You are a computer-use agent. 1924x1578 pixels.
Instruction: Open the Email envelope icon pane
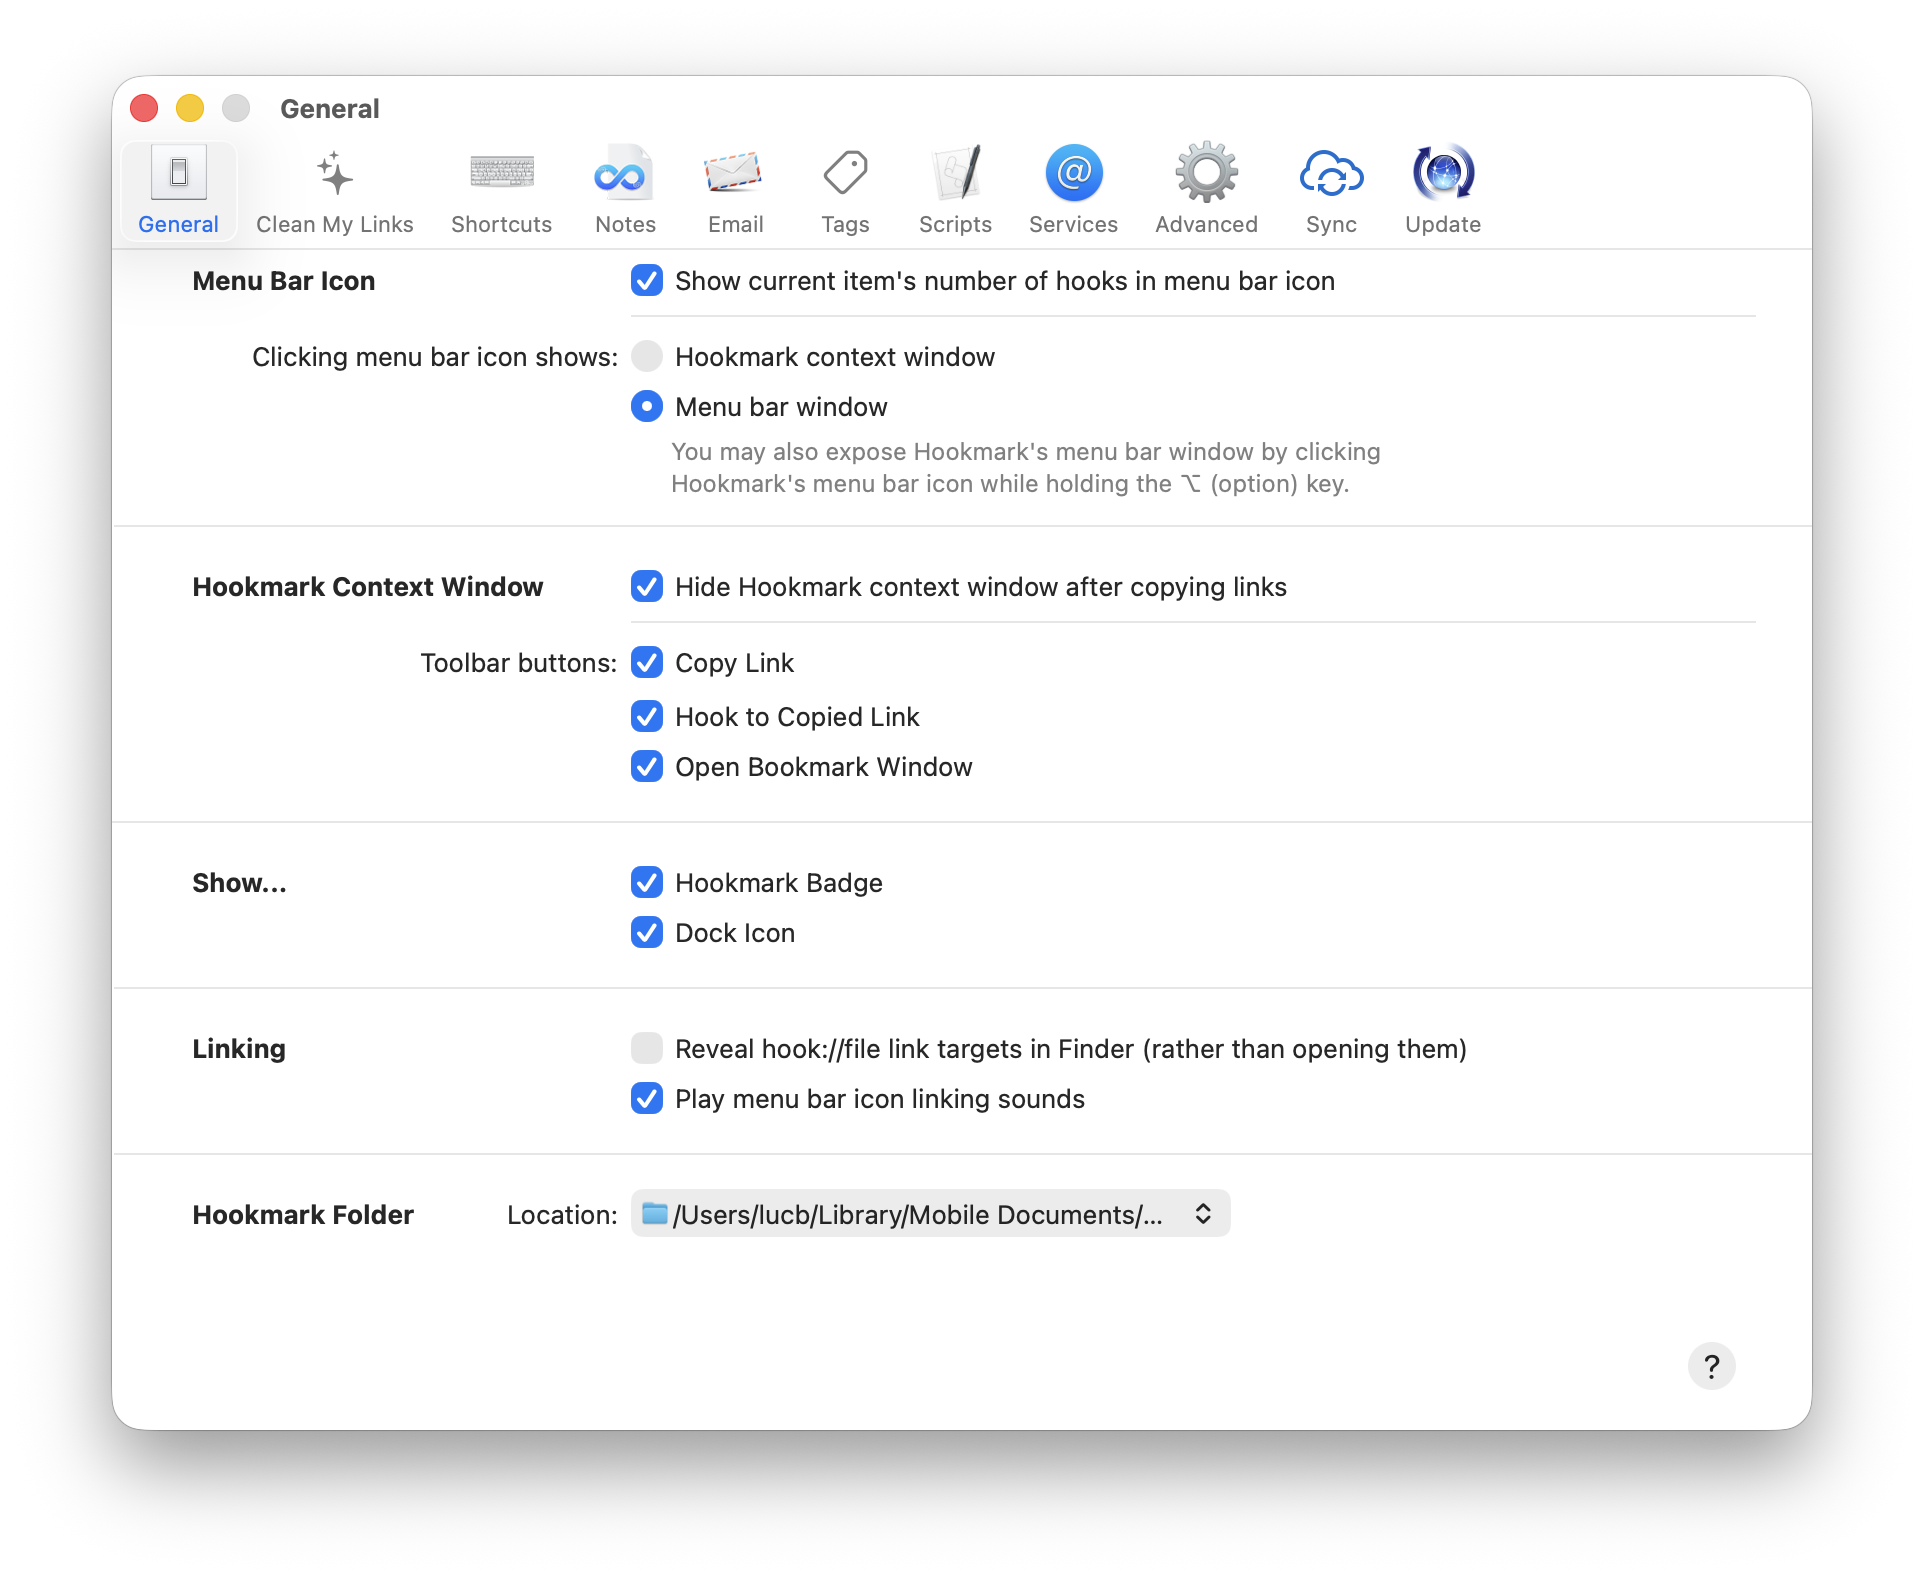pyautogui.click(x=735, y=174)
